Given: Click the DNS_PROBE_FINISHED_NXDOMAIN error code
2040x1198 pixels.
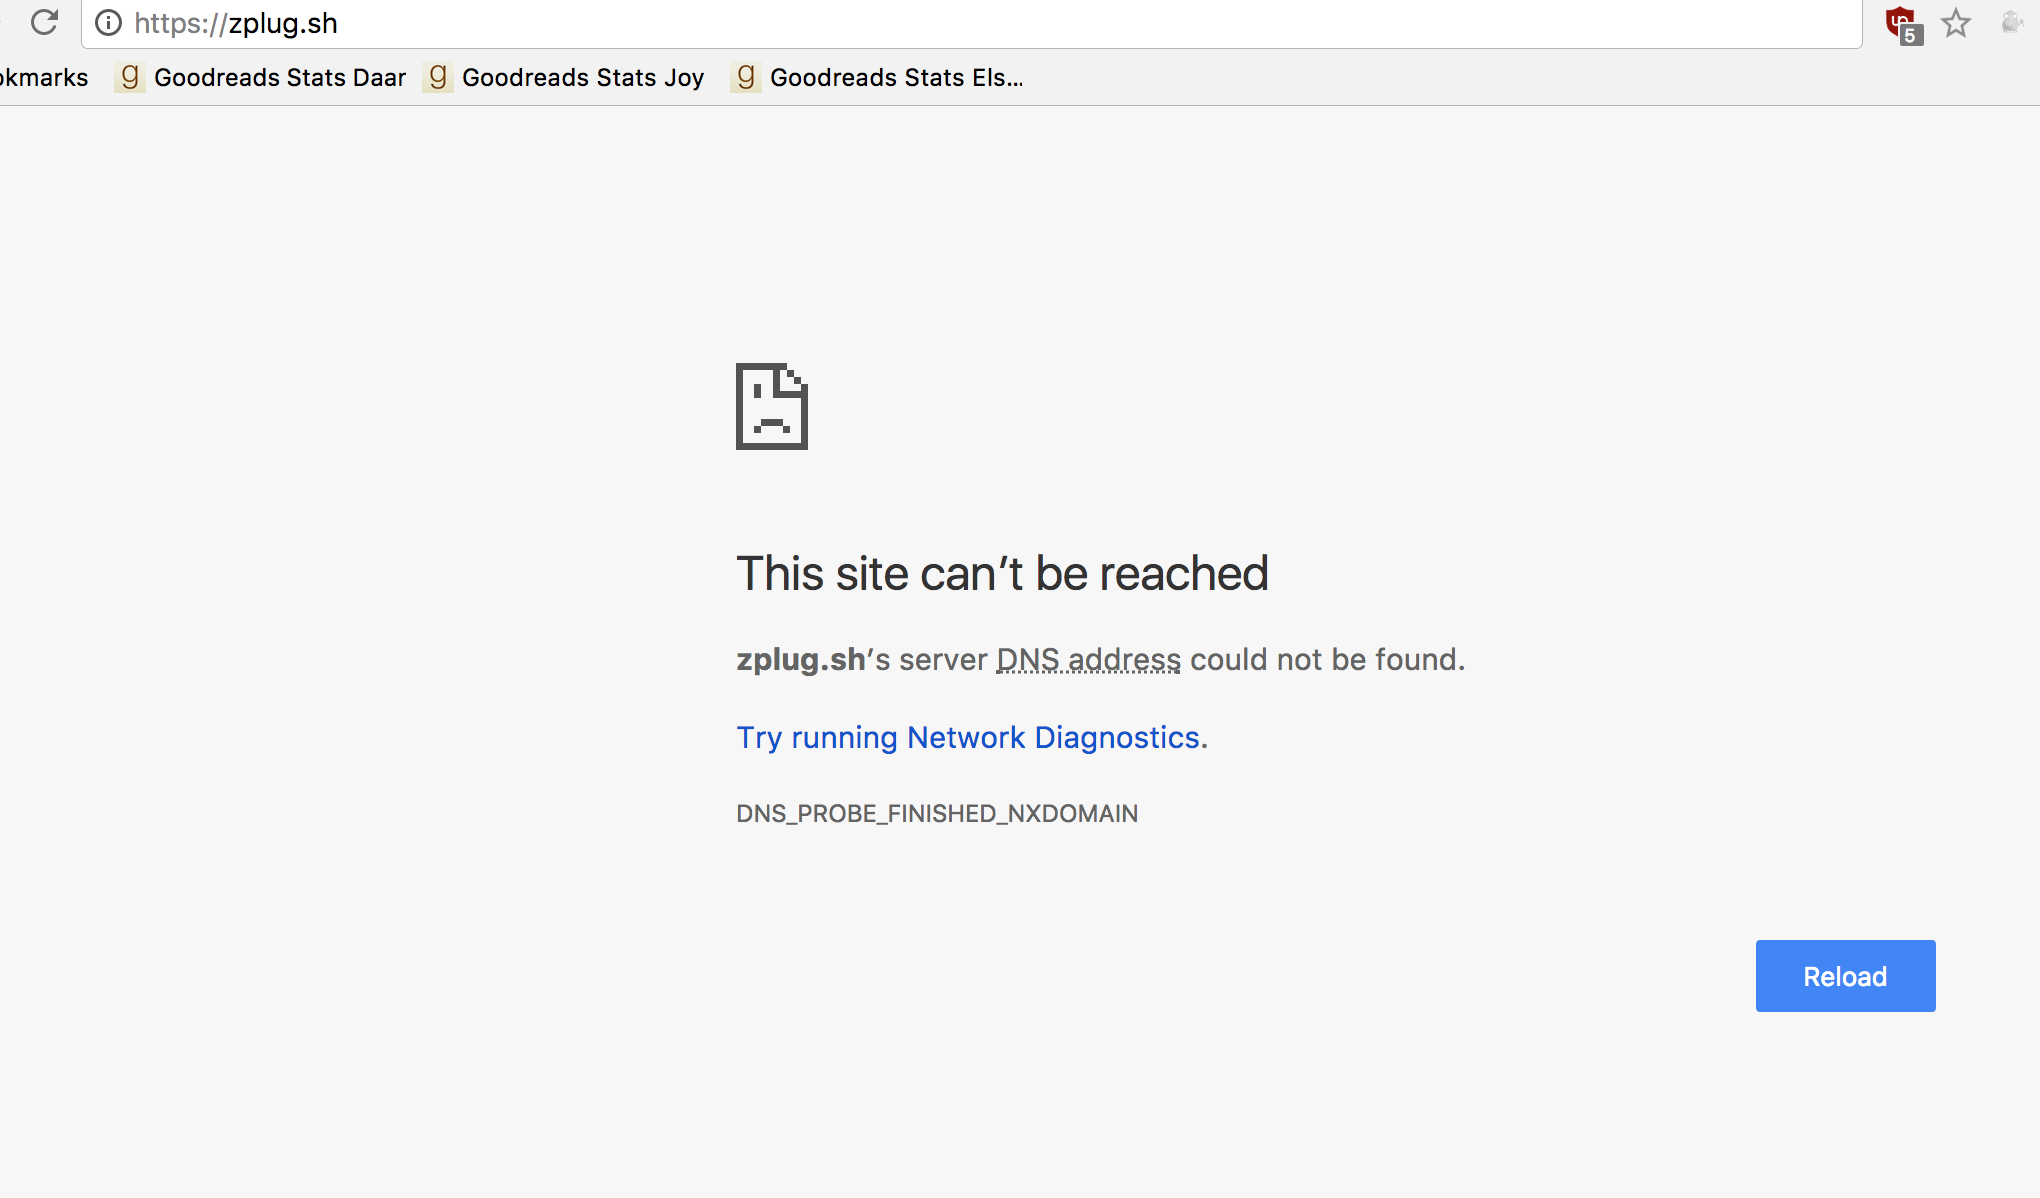Looking at the screenshot, I should coord(937,813).
